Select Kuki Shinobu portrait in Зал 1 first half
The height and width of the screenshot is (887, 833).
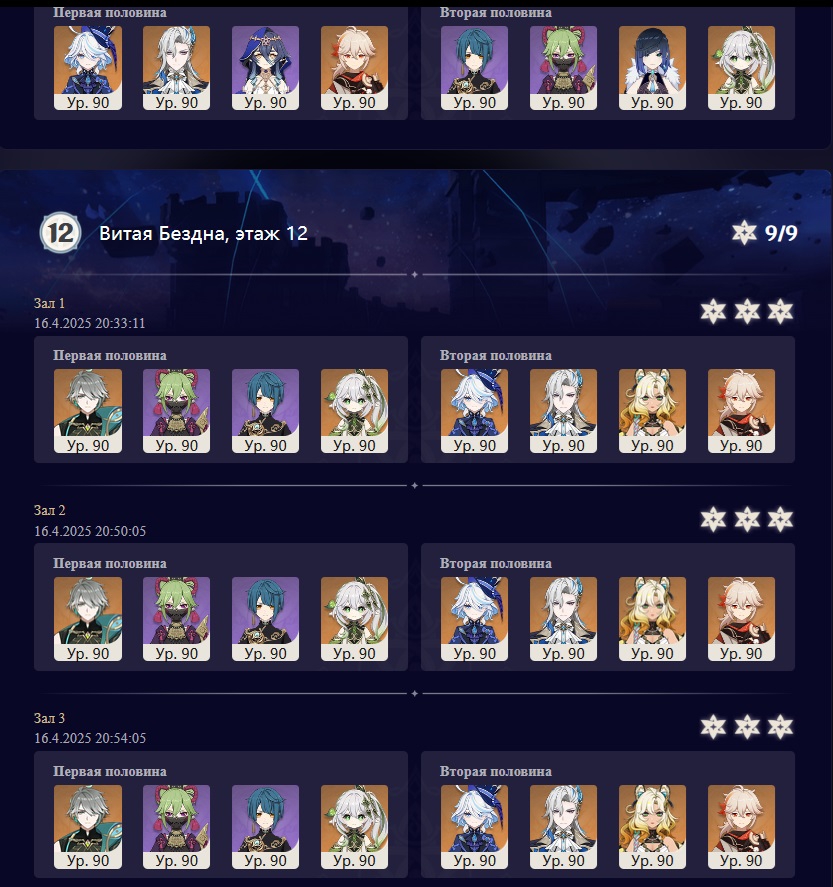[x=176, y=411]
